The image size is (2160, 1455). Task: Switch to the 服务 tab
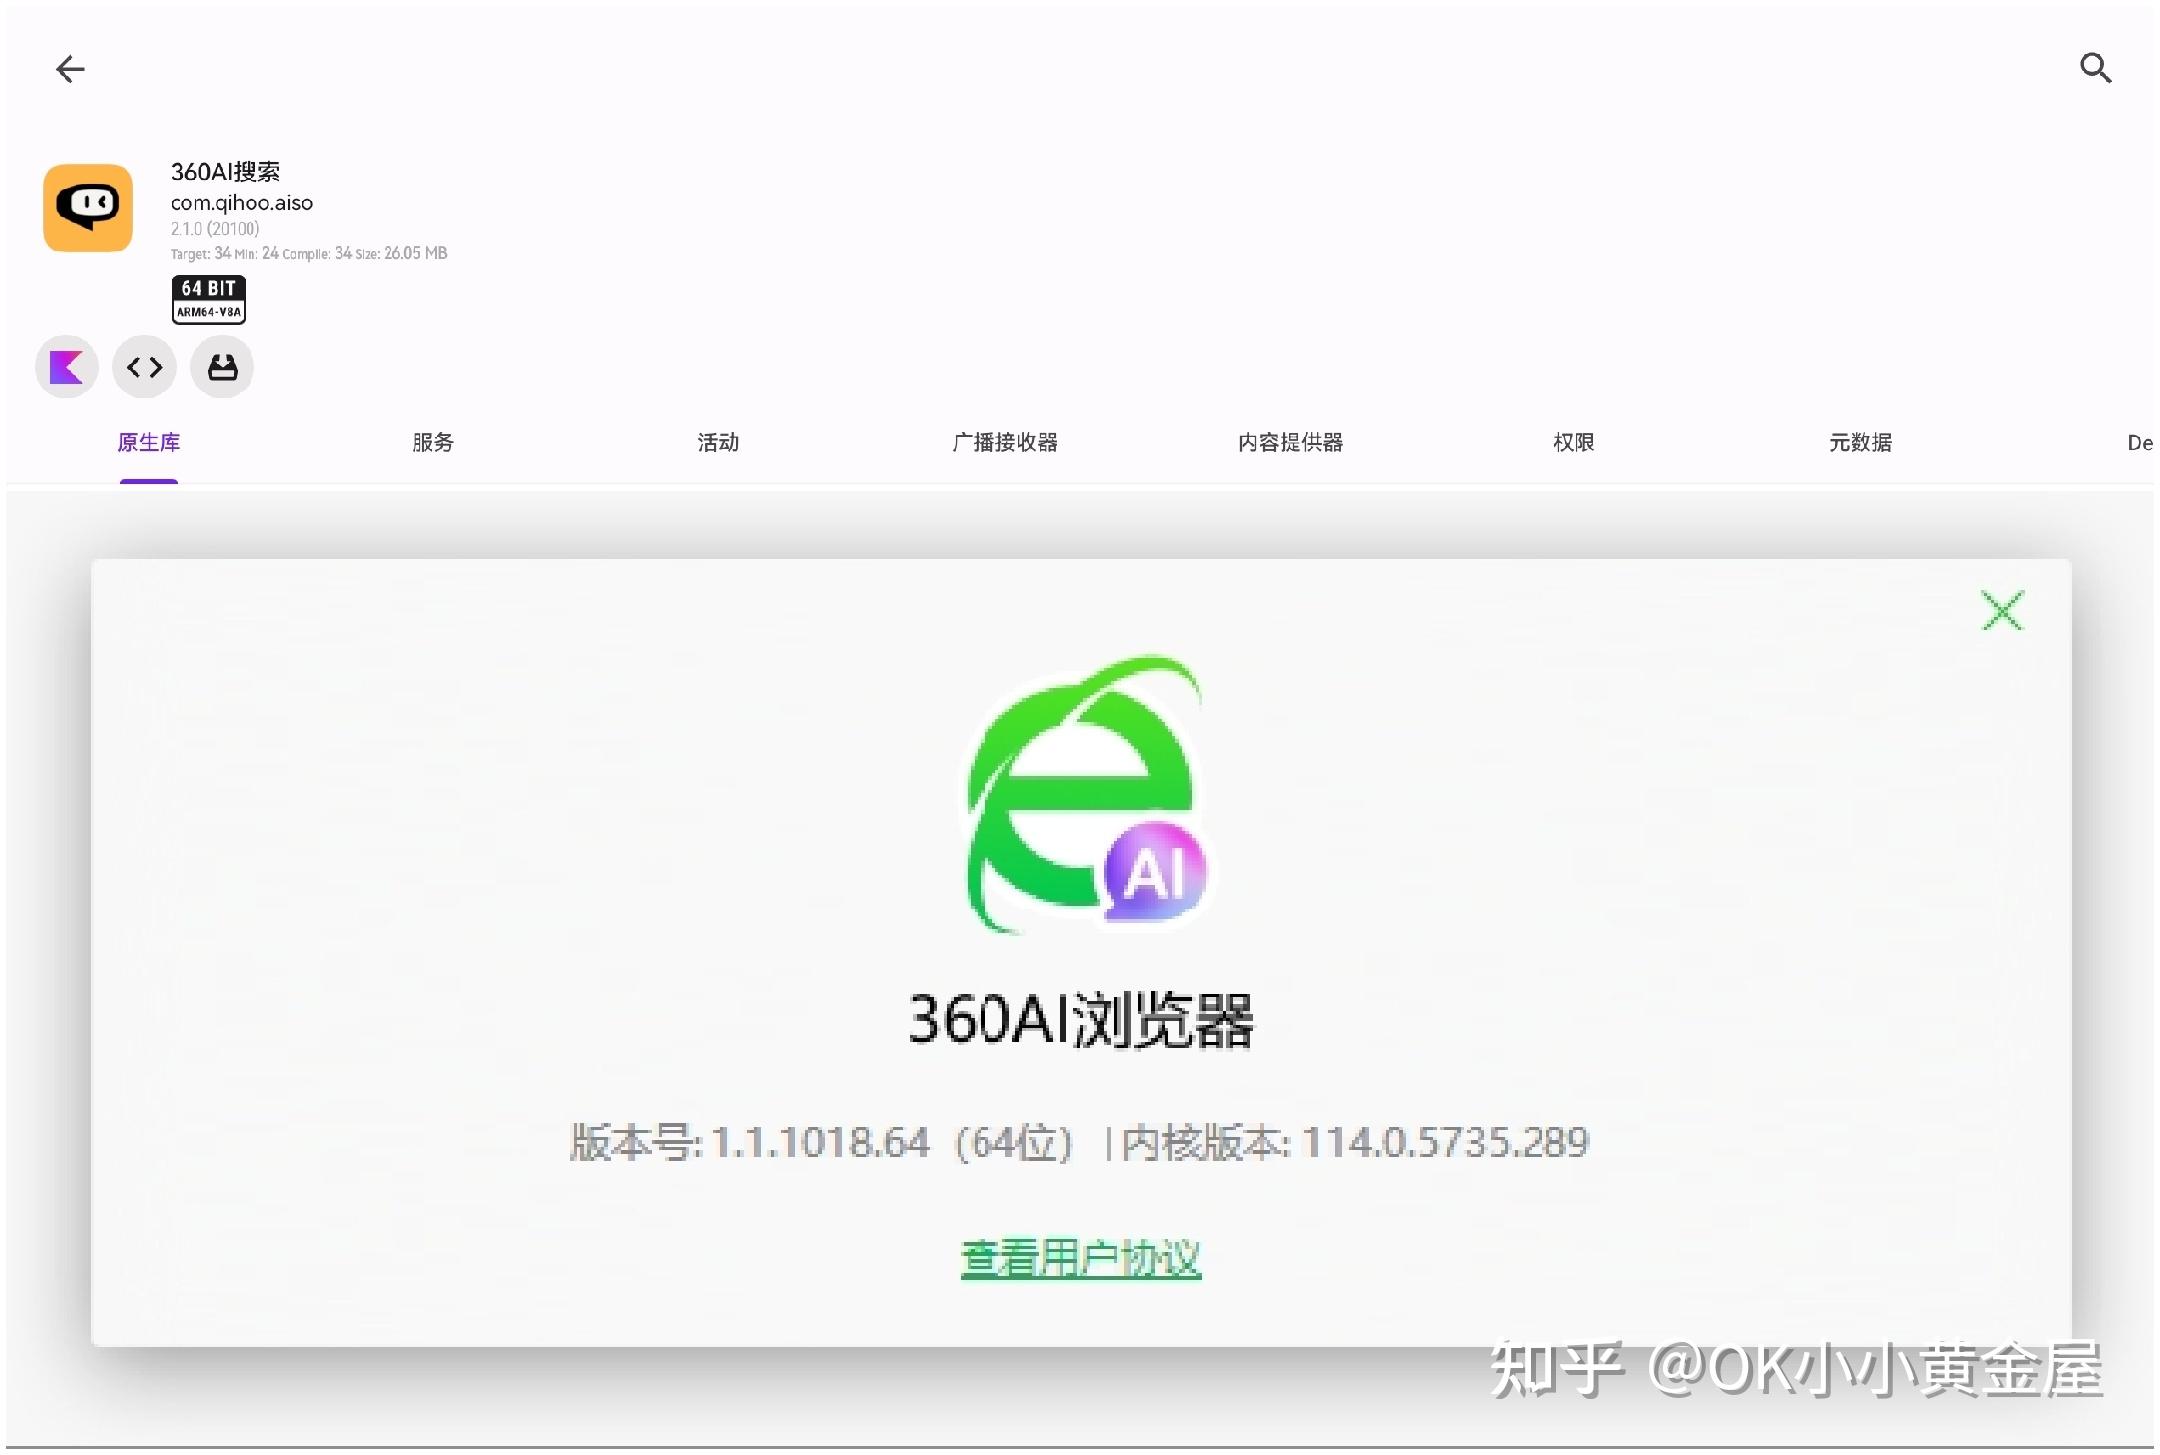432,442
